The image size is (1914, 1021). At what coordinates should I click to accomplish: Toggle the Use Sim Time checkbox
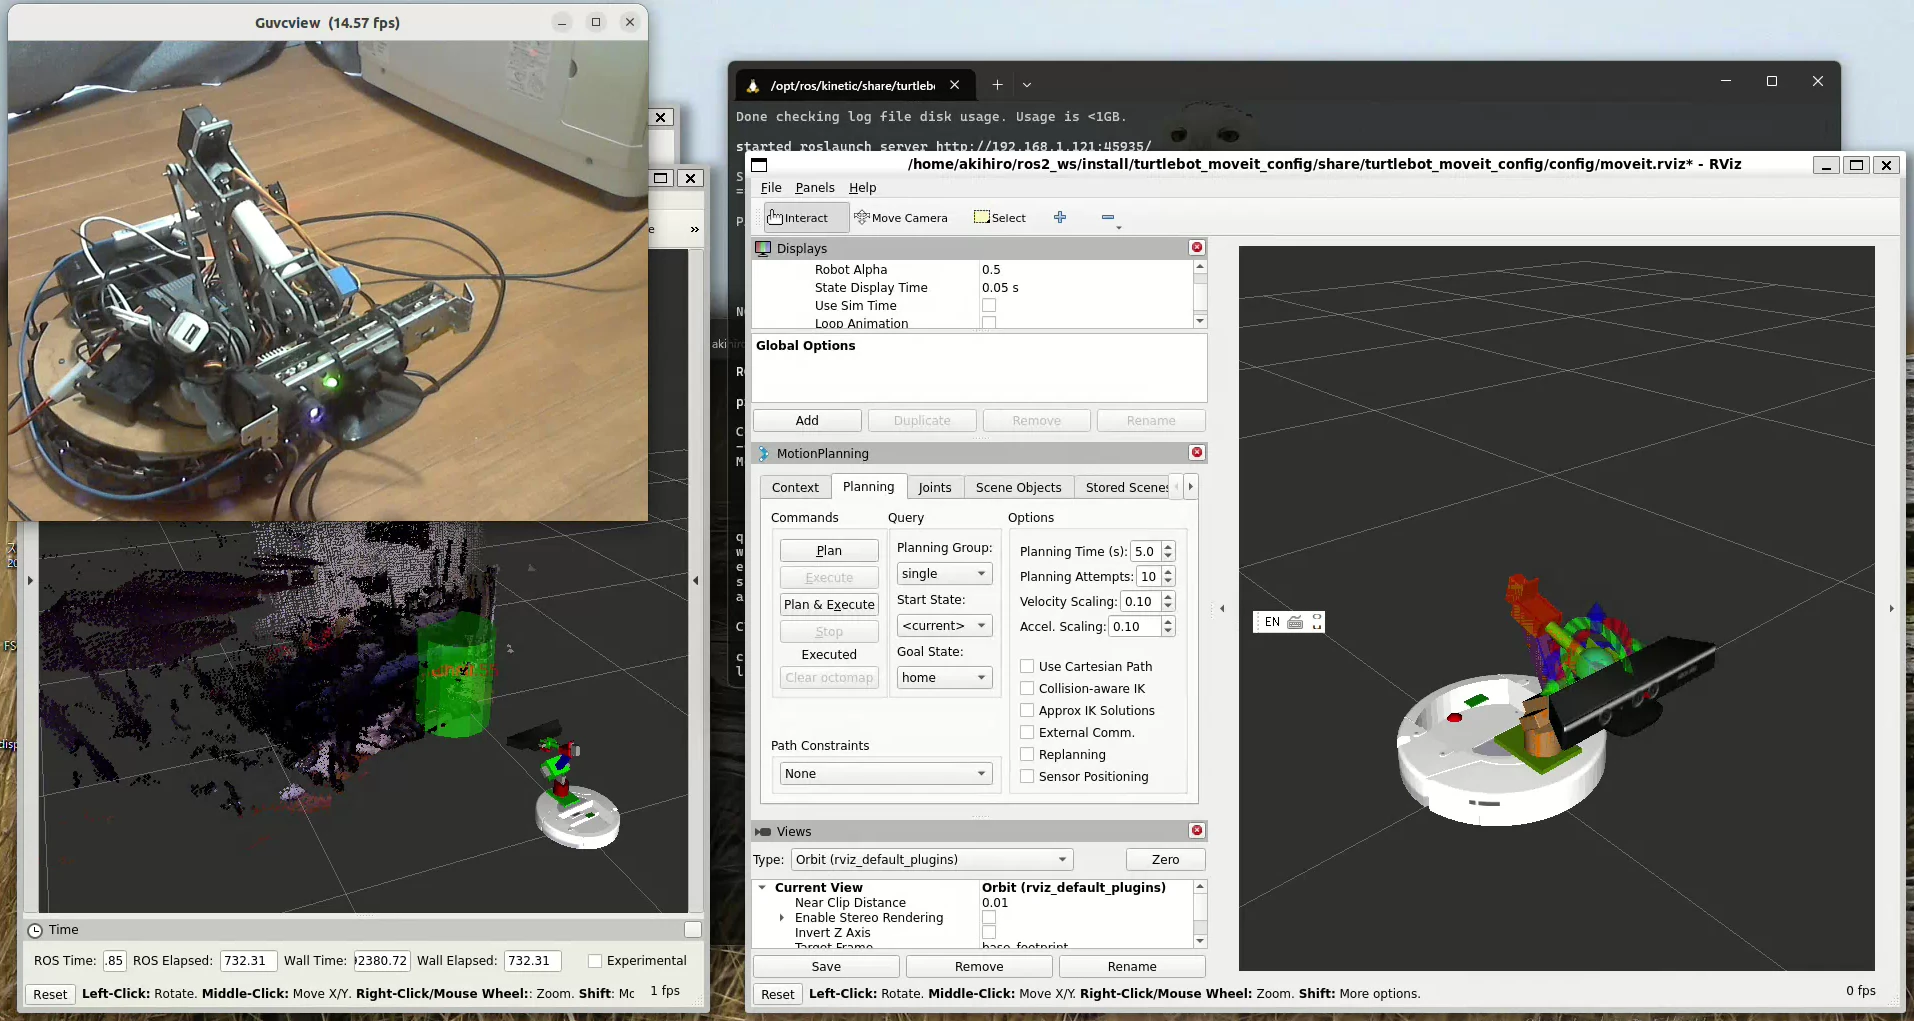[x=989, y=306]
